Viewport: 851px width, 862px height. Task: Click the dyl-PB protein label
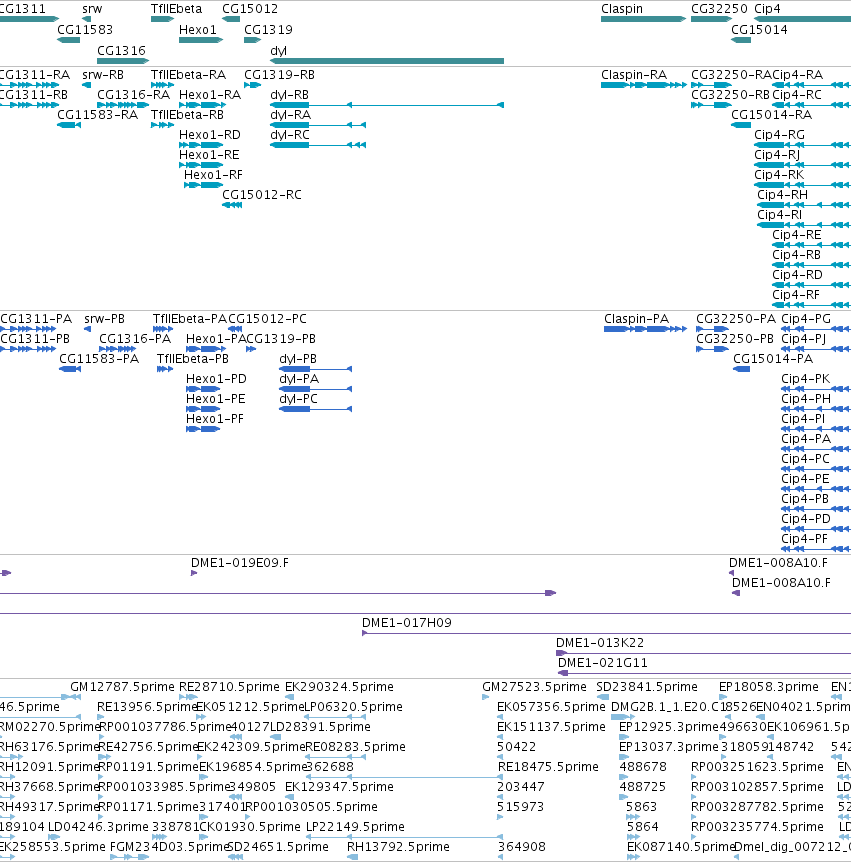[298, 359]
